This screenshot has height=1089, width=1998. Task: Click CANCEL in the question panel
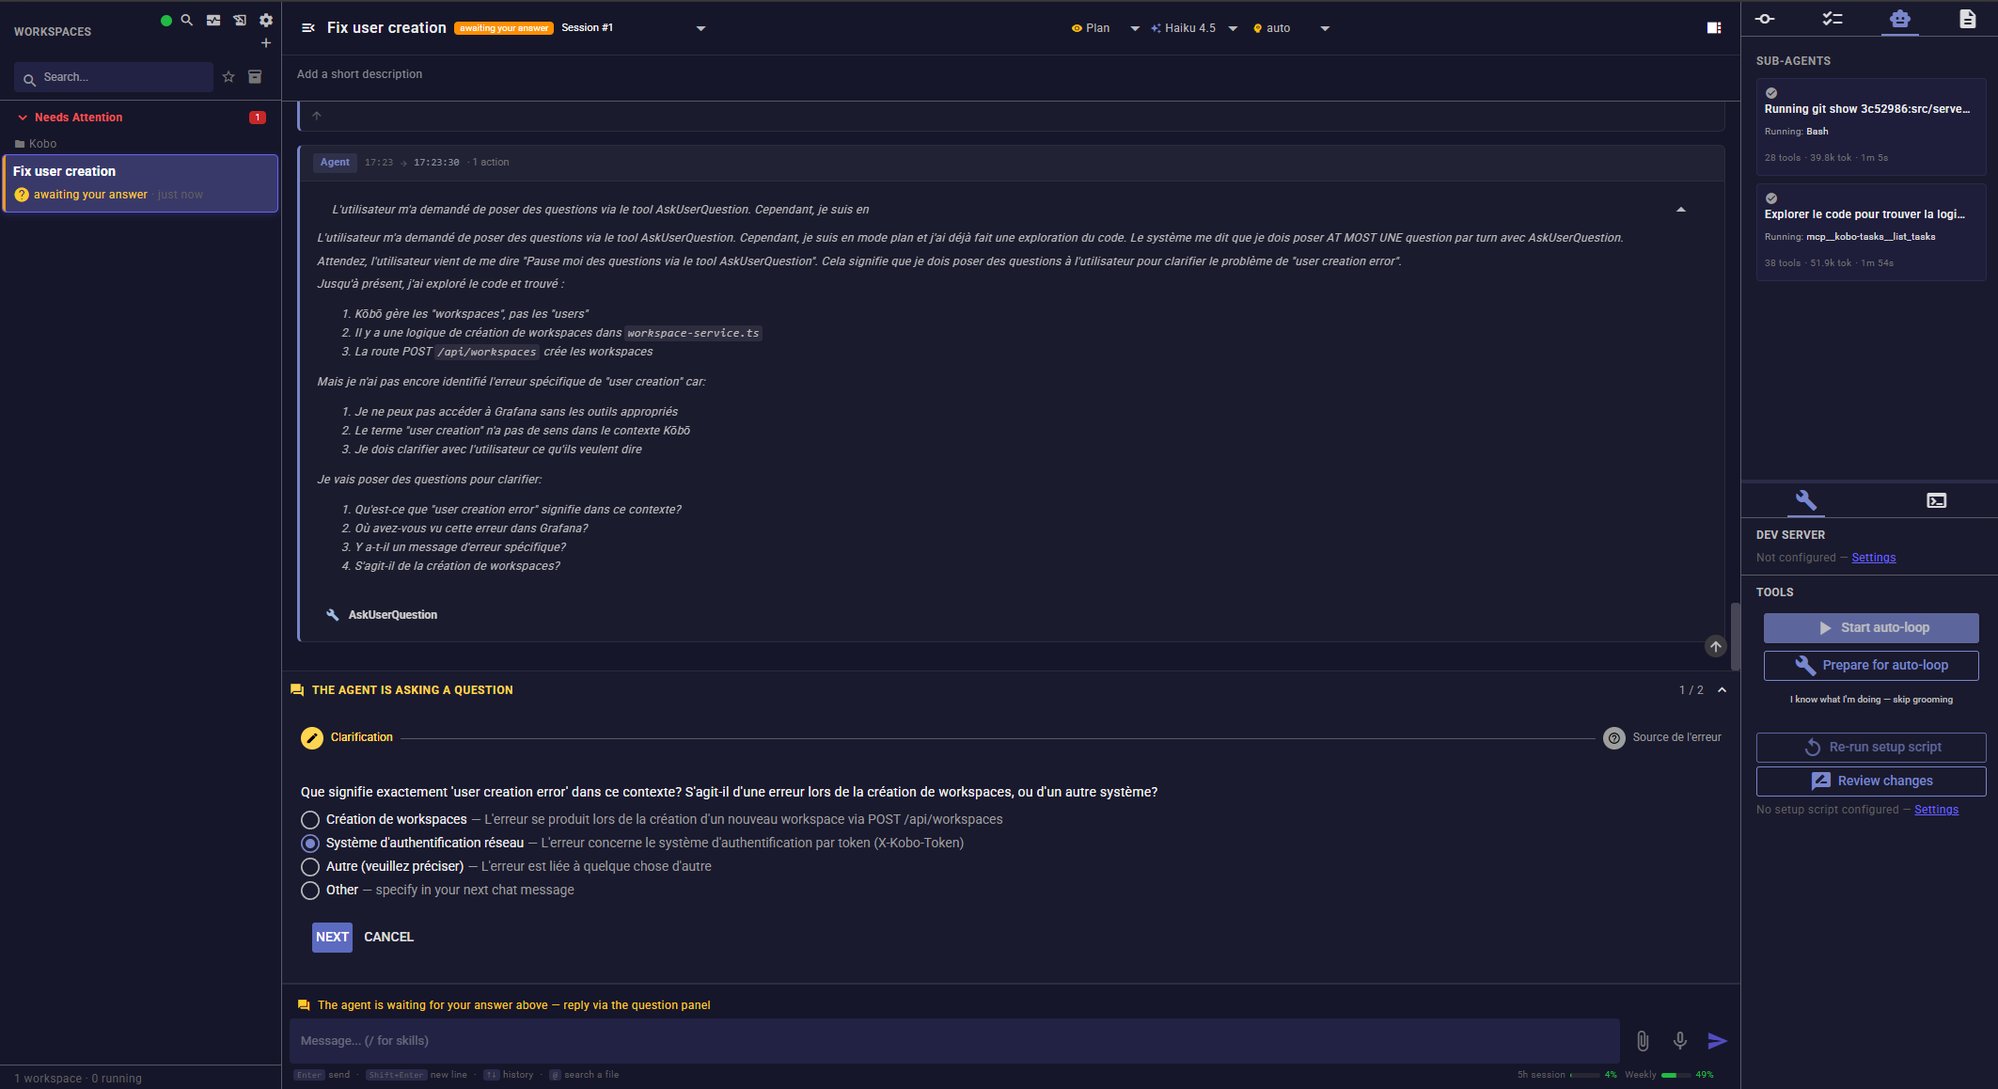(x=389, y=937)
